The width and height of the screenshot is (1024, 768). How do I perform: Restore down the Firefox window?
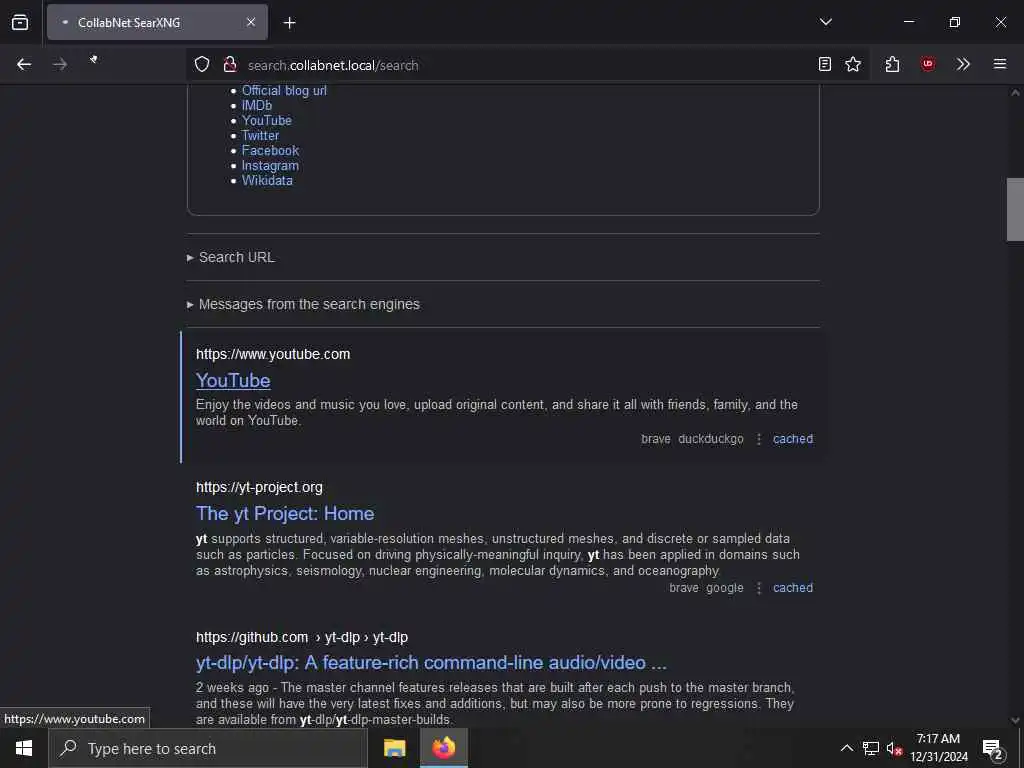(955, 22)
